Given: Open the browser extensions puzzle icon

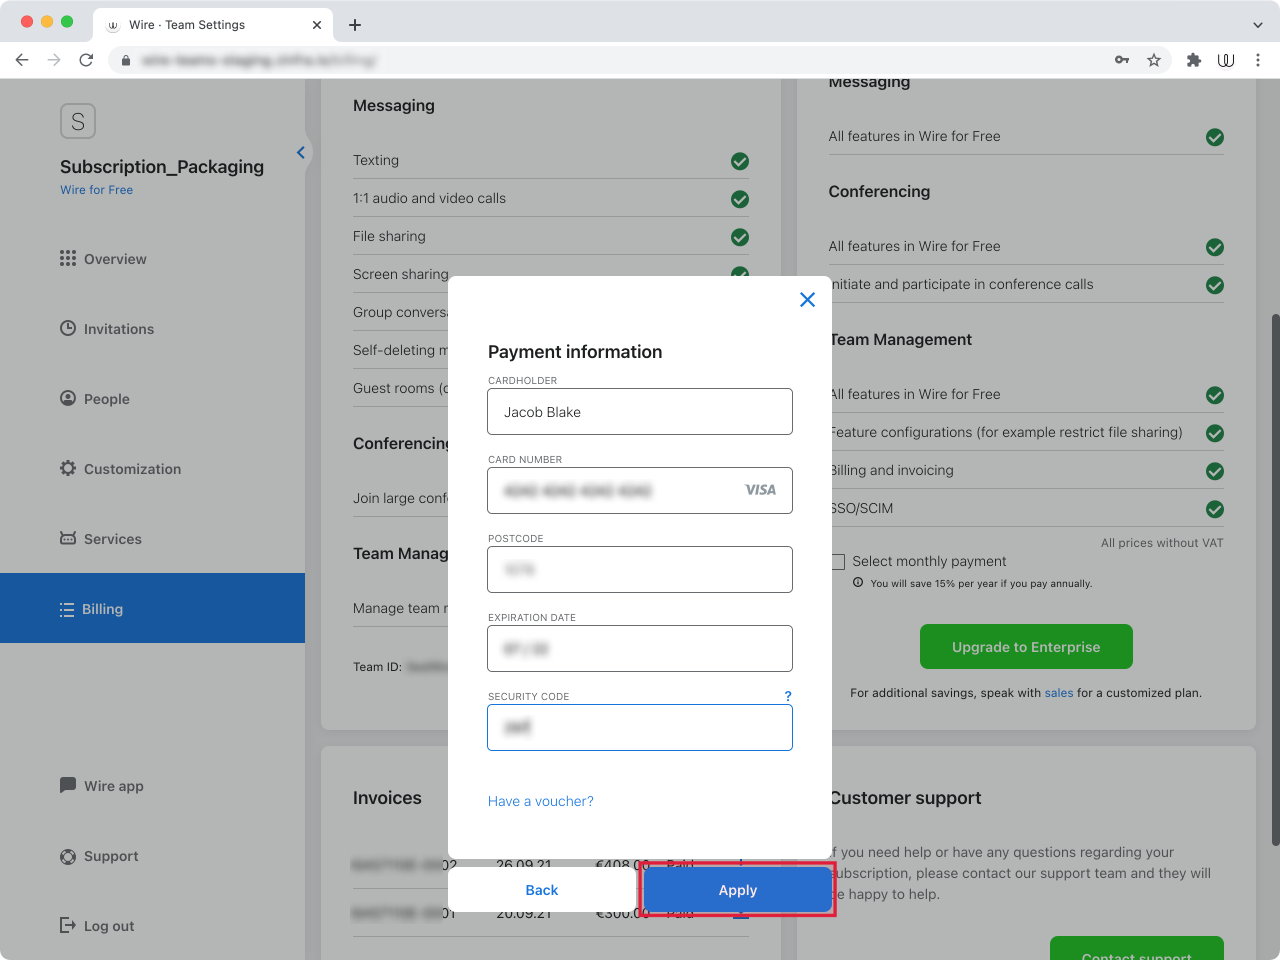Looking at the screenshot, I should tap(1194, 60).
